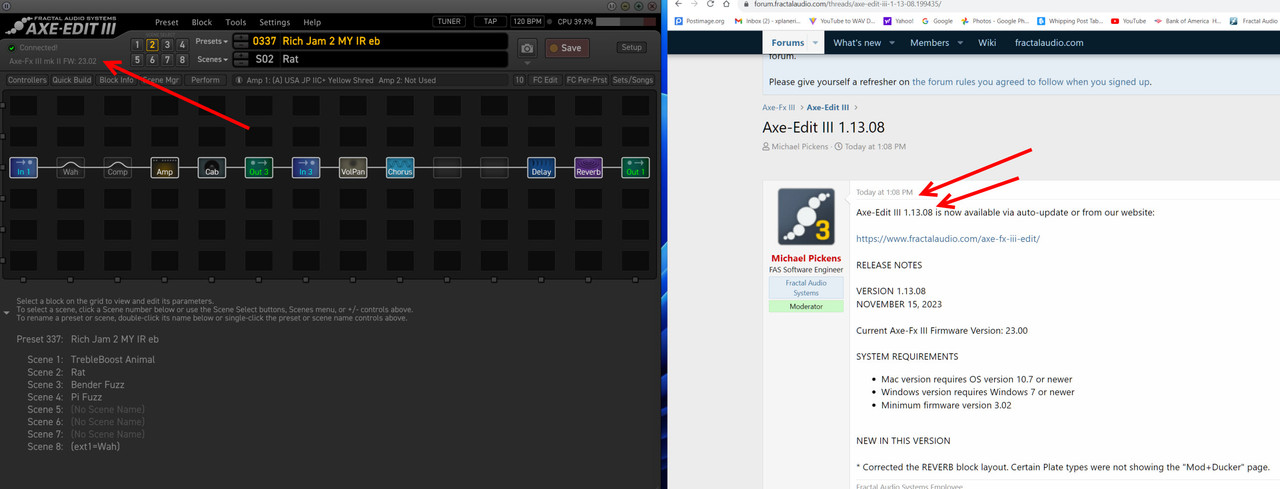This screenshot has height=489, width=1280.
Task: Open the Setup button
Action: (631, 47)
